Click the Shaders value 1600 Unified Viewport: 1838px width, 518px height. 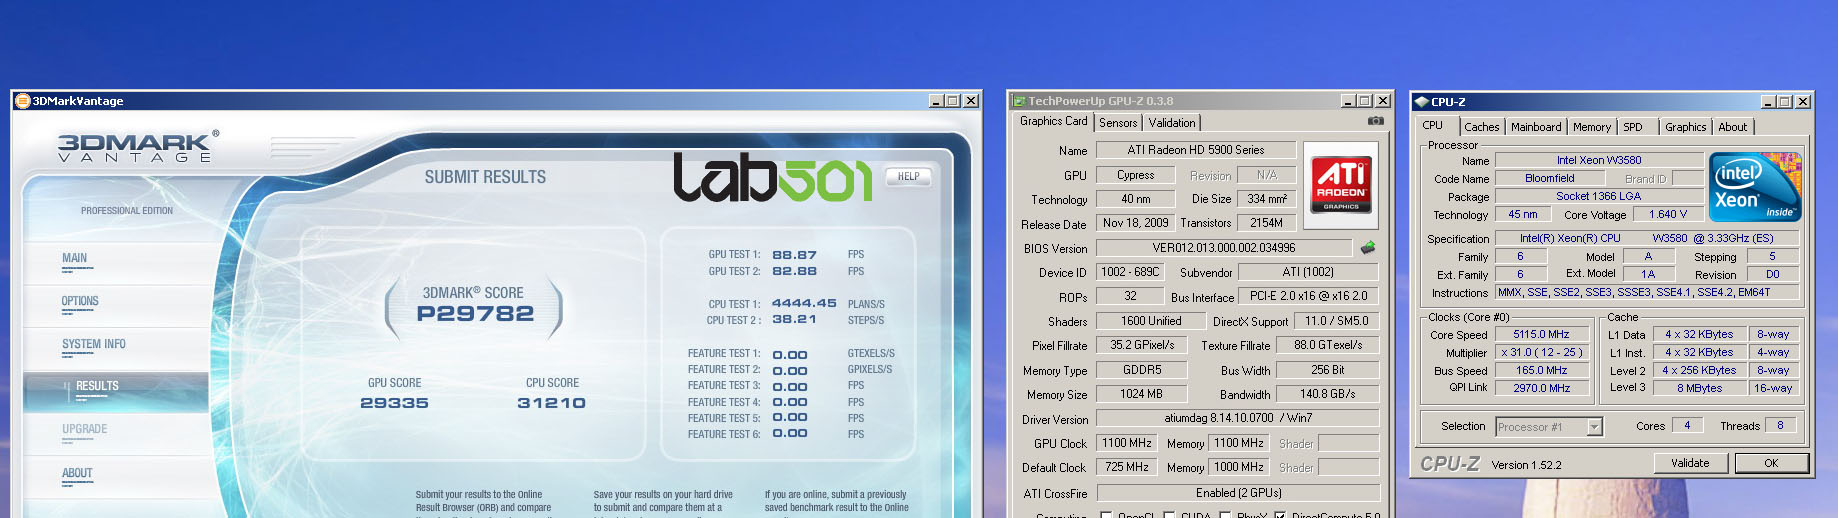(x=1151, y=321)
